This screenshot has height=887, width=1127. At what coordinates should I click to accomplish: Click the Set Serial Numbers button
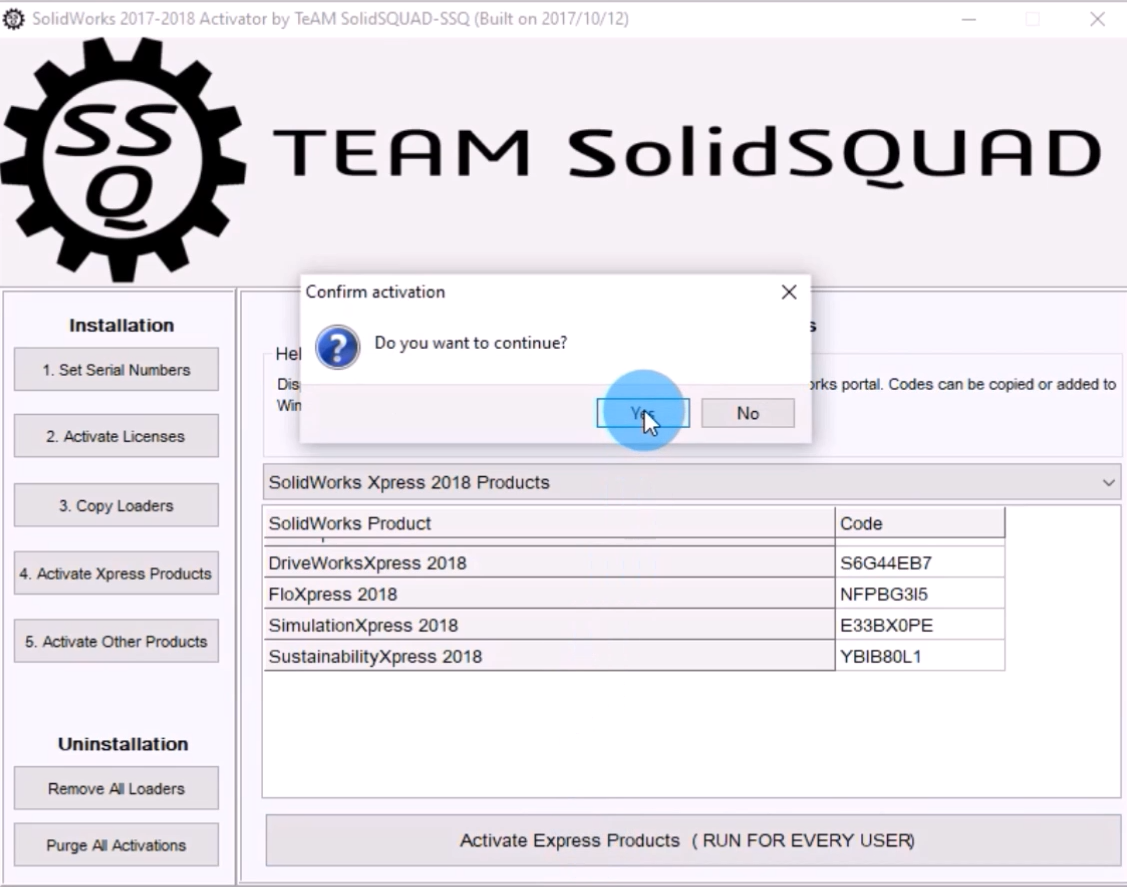(116, 370)
